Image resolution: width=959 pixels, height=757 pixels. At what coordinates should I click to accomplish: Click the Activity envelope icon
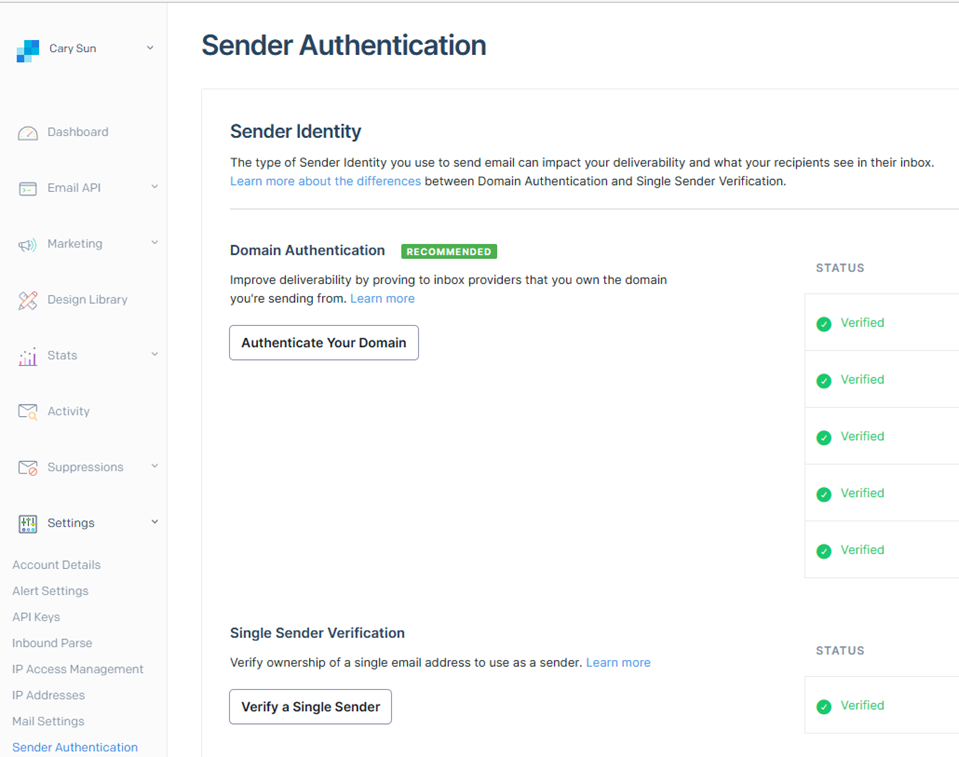[28, 412]
